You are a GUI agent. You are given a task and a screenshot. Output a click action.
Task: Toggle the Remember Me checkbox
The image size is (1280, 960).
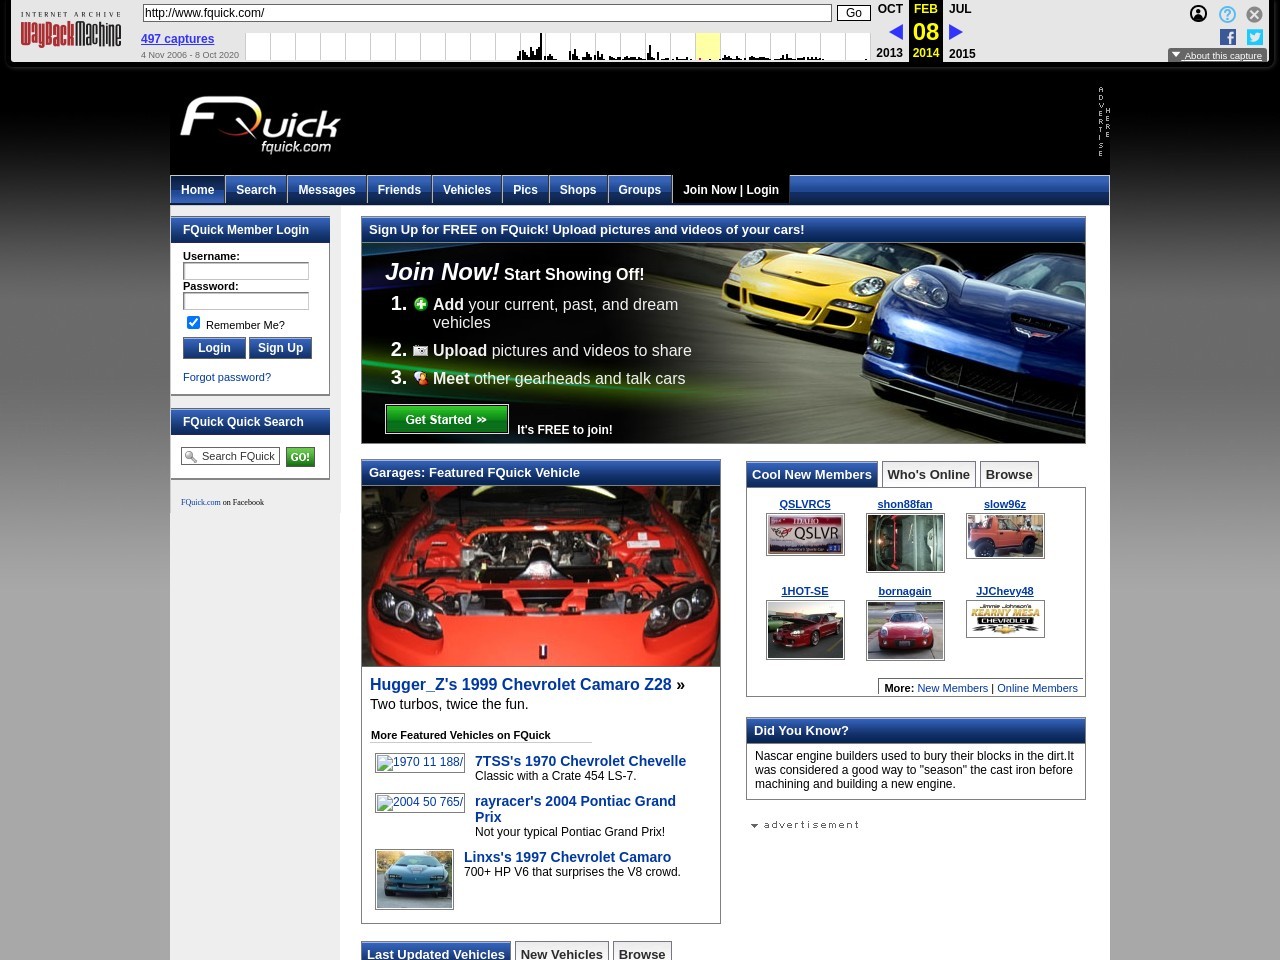(194, 323)
